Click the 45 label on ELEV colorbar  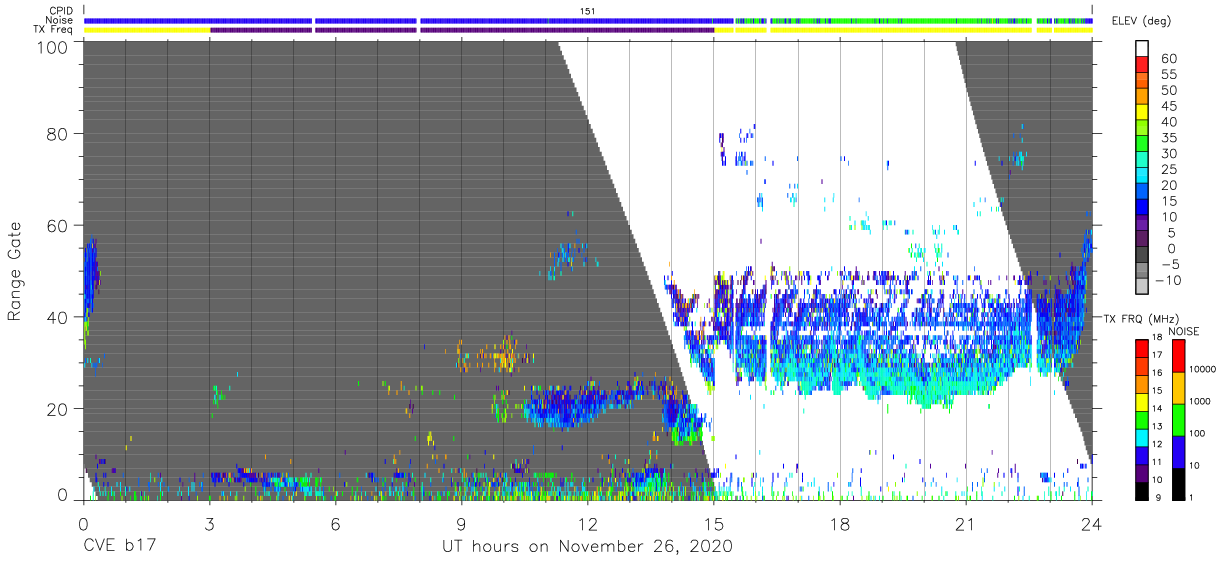(1168, 106)
